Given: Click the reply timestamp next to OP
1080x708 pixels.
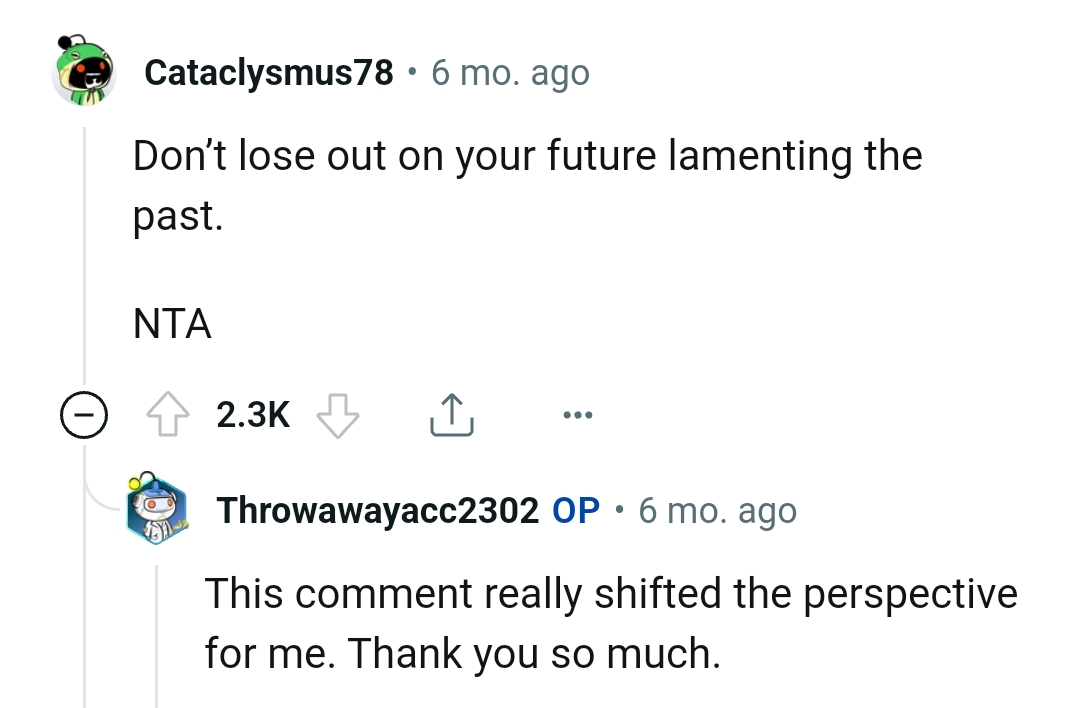Looking at the screenshot, I should click(716, 510).
